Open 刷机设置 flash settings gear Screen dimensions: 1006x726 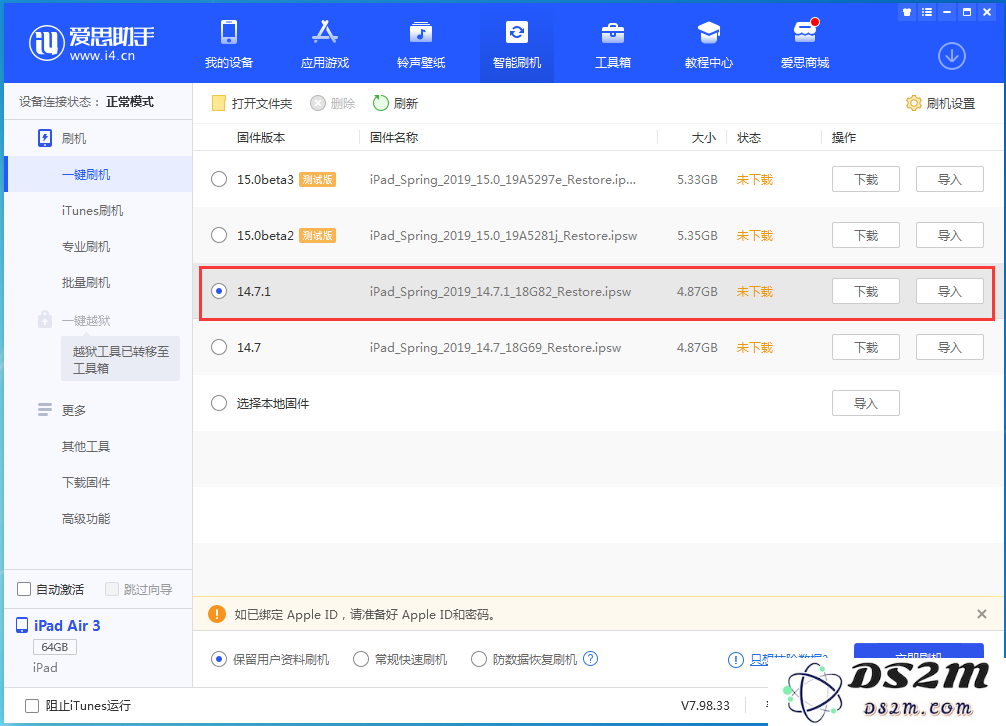pyautogui.click(x=941, y=103)
